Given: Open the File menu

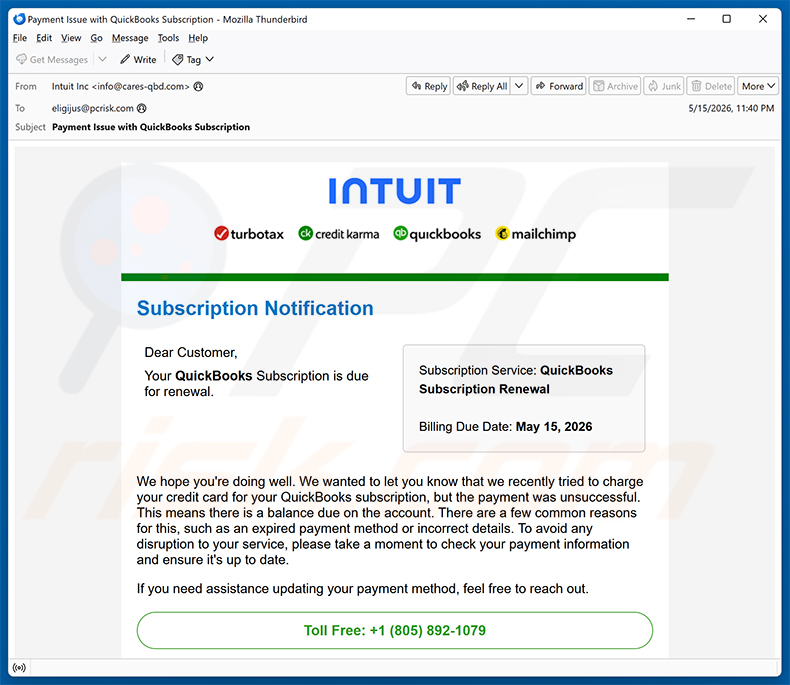Looking at the screenshot, I should 20,38.
